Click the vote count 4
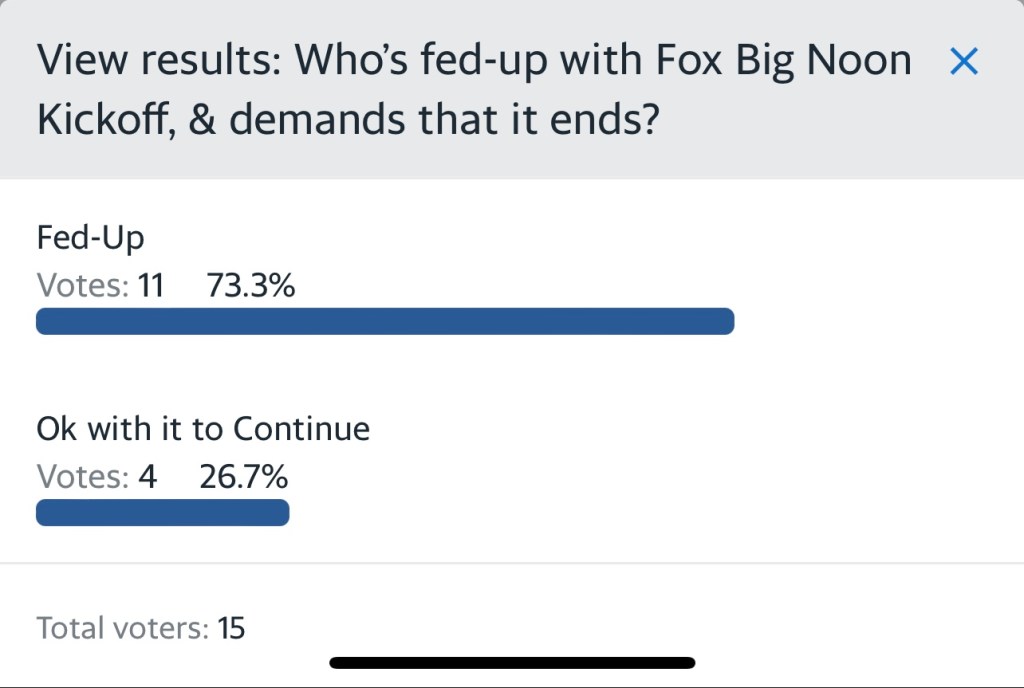Viewport: 1024px width, 688px height. click(148, 477)
